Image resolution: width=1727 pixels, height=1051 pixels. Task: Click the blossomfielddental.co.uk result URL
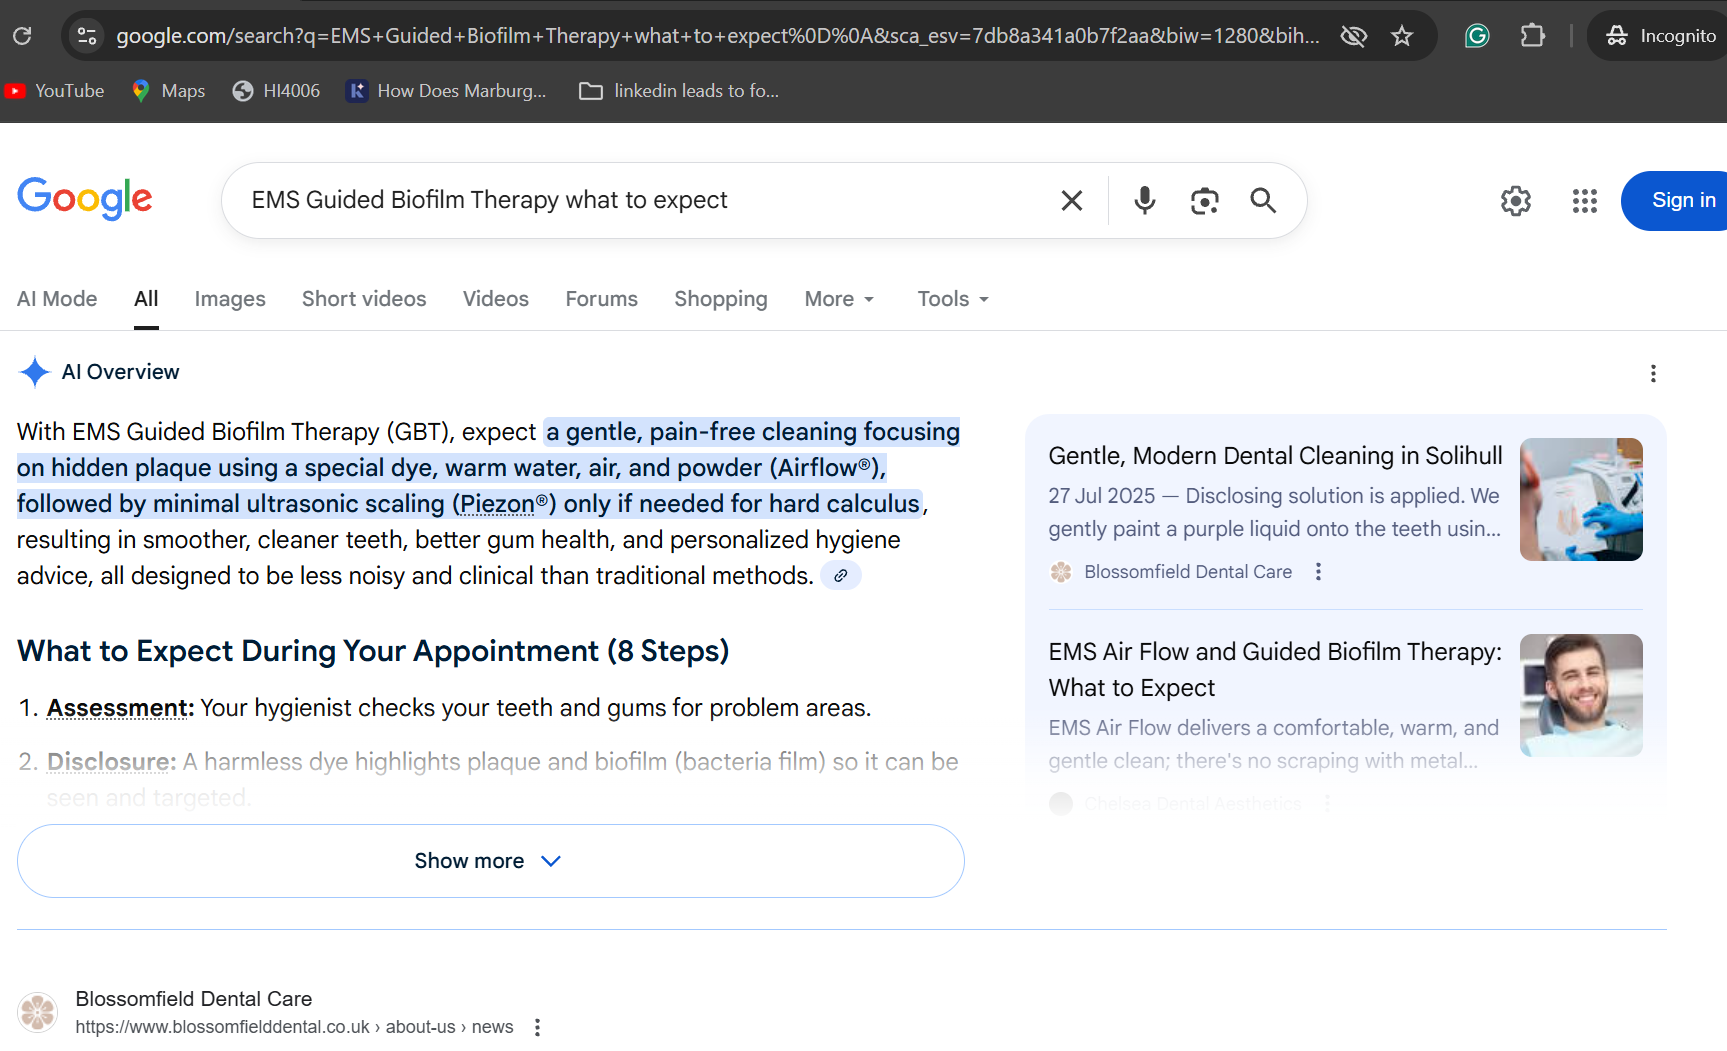(294, 1027)
